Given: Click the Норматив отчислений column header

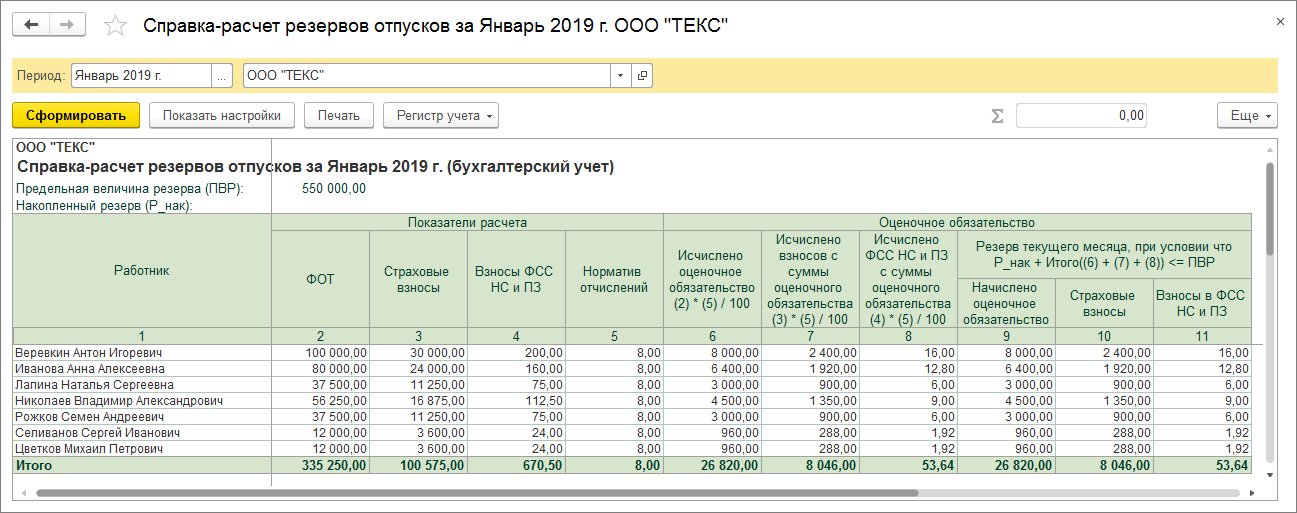Looking at the screenshot, I should pos(614,279).
